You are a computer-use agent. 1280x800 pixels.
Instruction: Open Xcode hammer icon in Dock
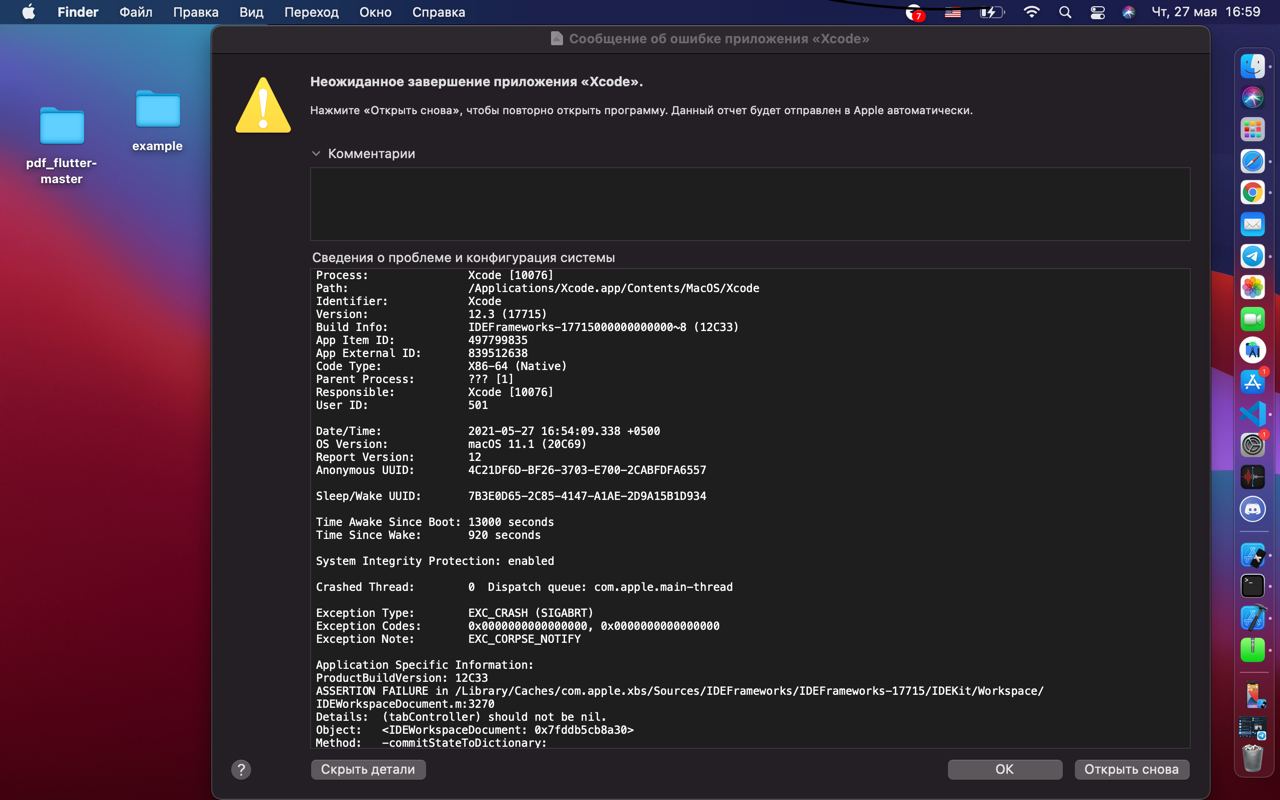[1253, 617]
